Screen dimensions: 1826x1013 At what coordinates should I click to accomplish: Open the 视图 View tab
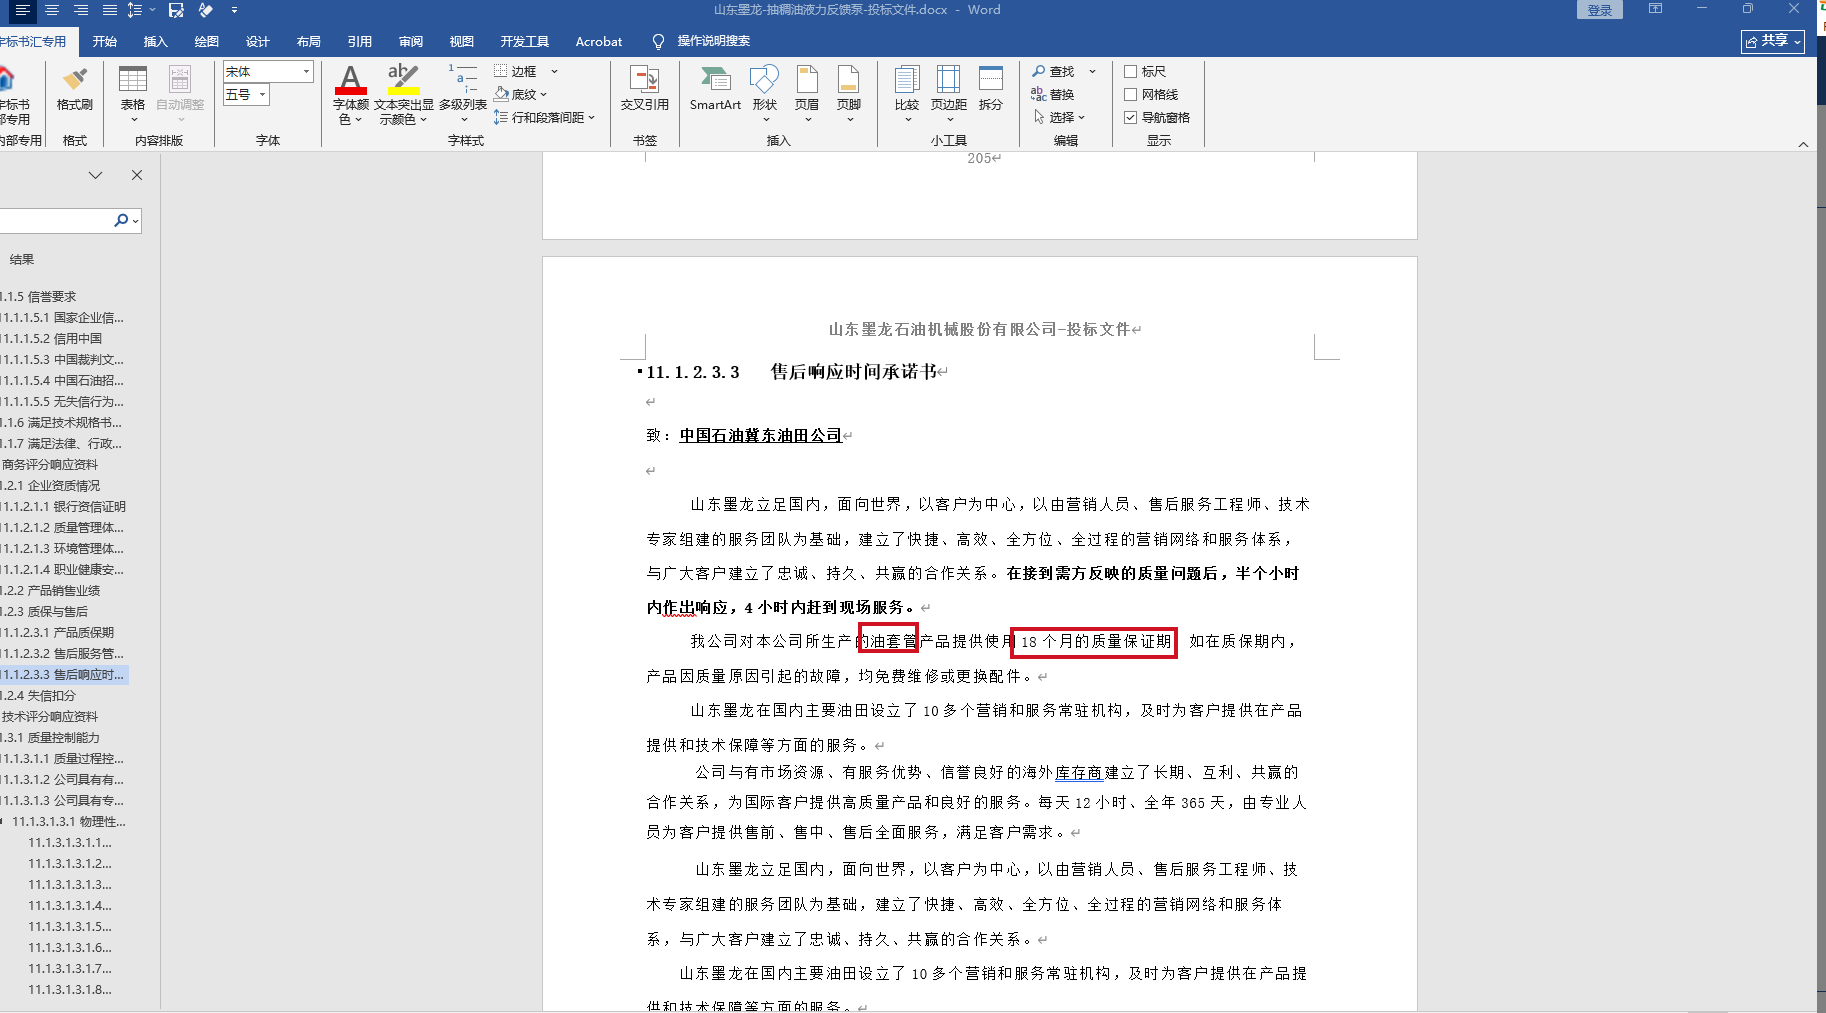tap(461, 41)
